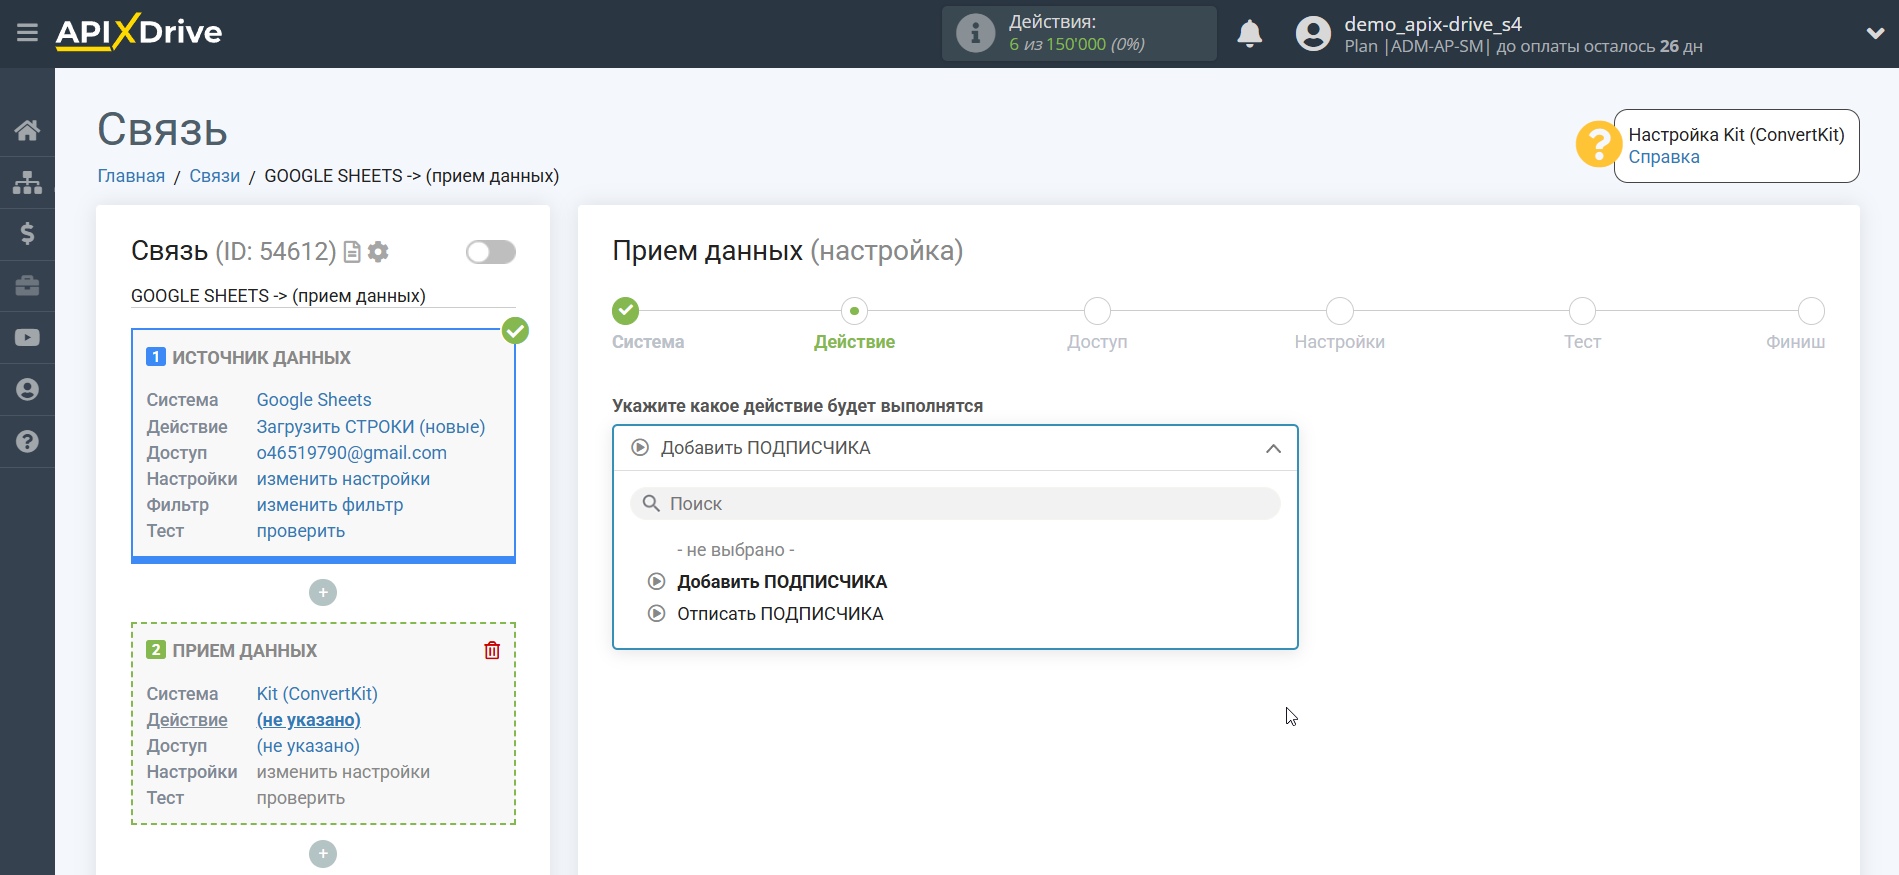
Task: Go to the Финиш step
Action: (1811, 311)
